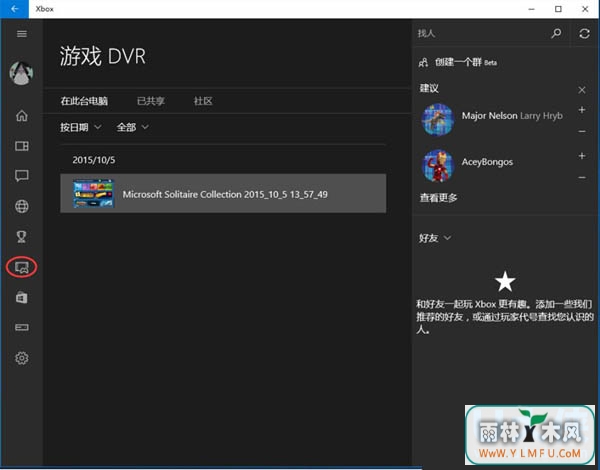This screenshot has height=470, width=600.
Task: Close the Xbox window
Action: (x=585, y=9)
